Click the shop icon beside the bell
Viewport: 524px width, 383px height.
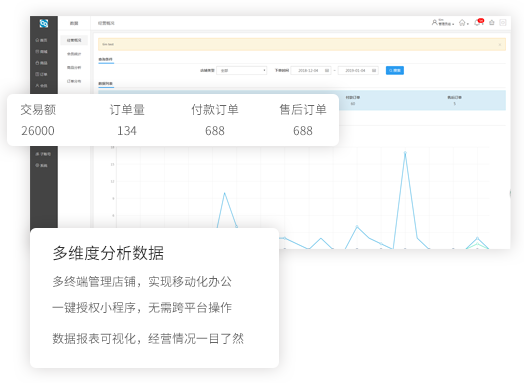pos(492,23)
